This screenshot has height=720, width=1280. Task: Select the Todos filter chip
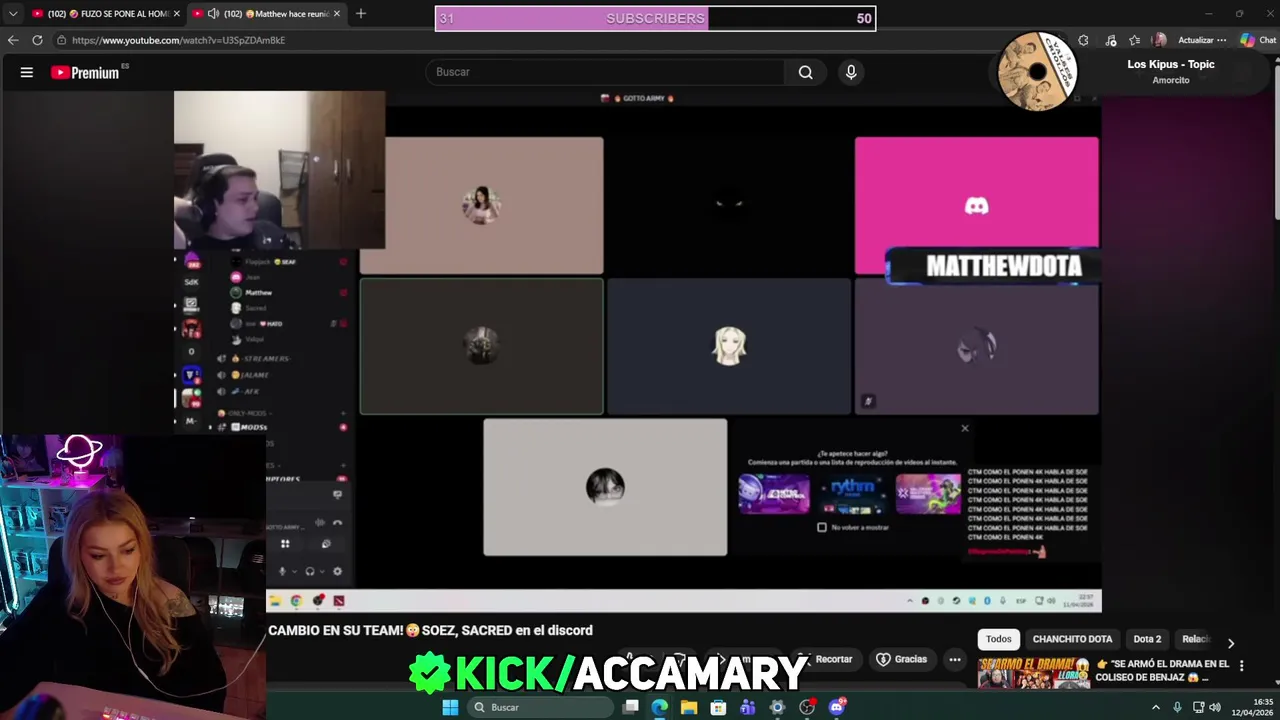click(999, 639)
